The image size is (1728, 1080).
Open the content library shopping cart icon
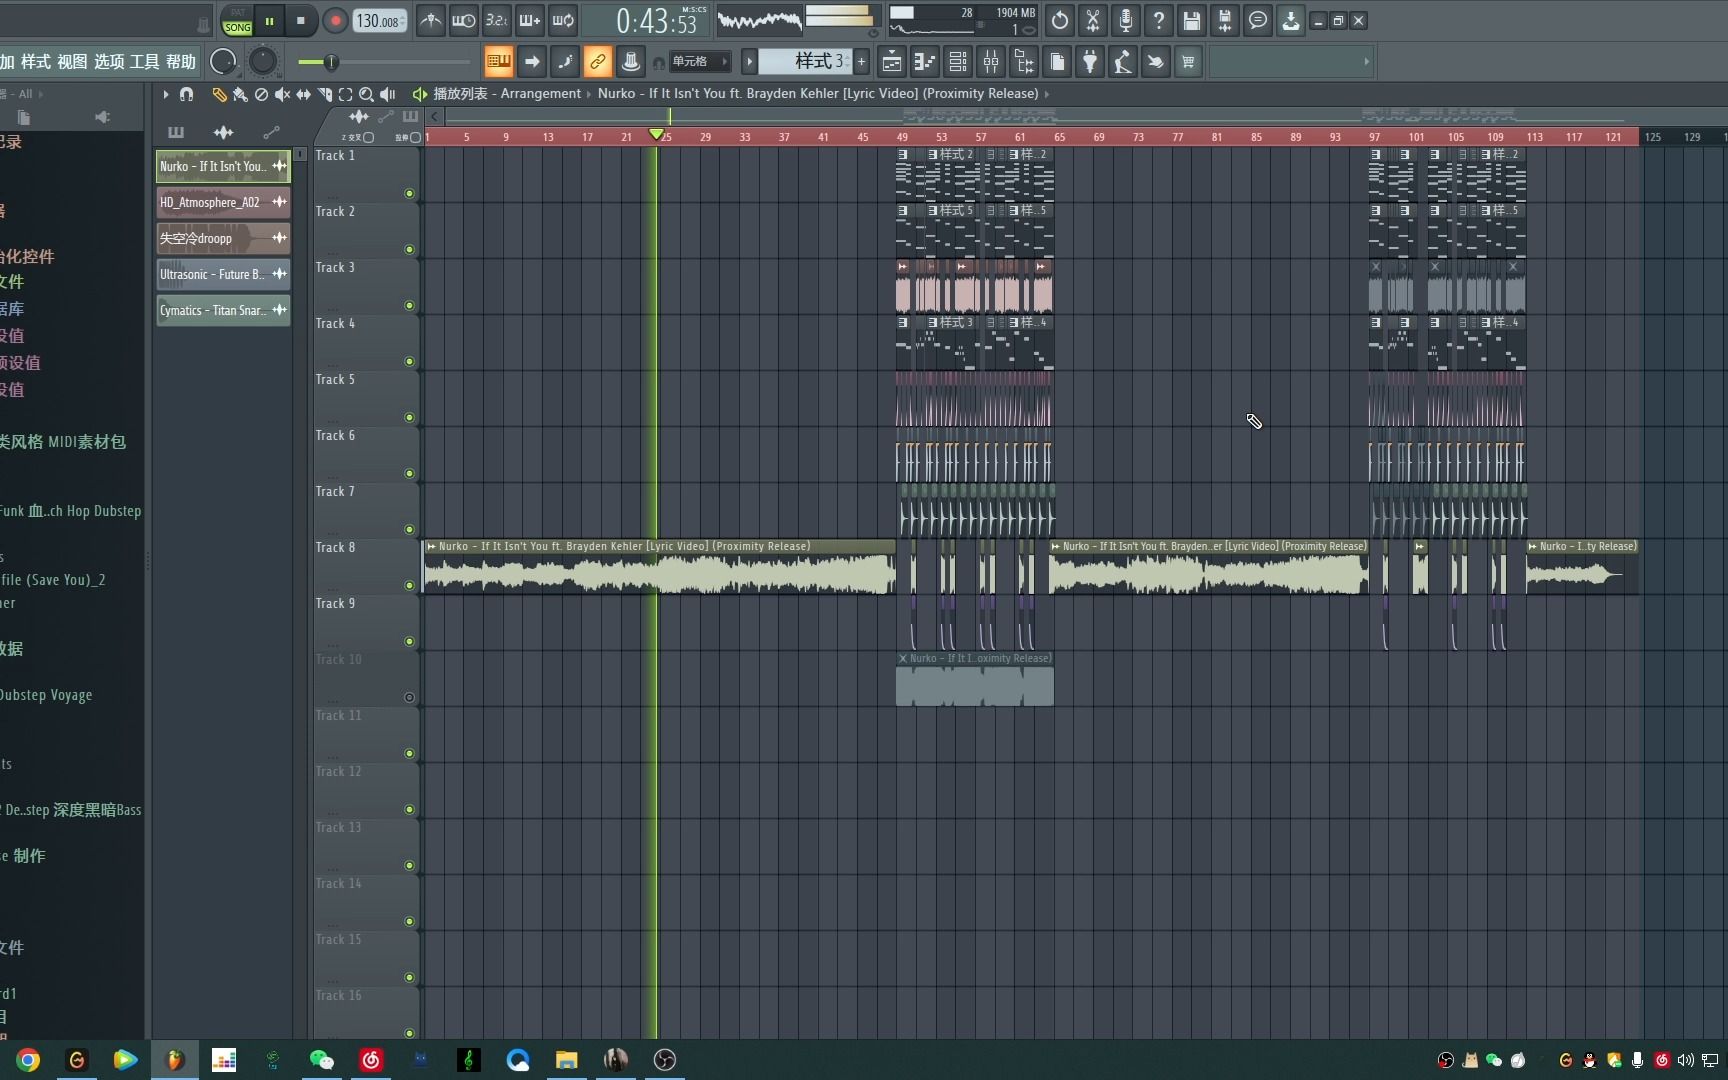click(1188, 62)
